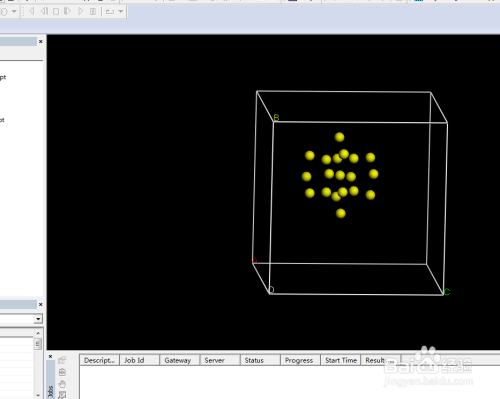Open the animation mode dropdown arrow
Screen dimensions: 500x399
pos(121,12)
